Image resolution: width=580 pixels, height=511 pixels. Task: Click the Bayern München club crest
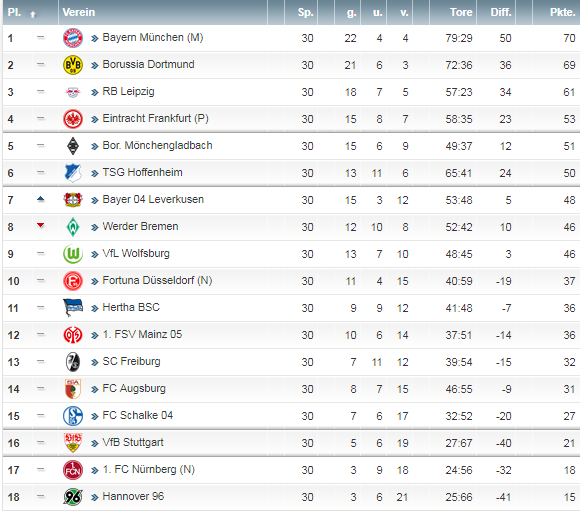point(73,38)
